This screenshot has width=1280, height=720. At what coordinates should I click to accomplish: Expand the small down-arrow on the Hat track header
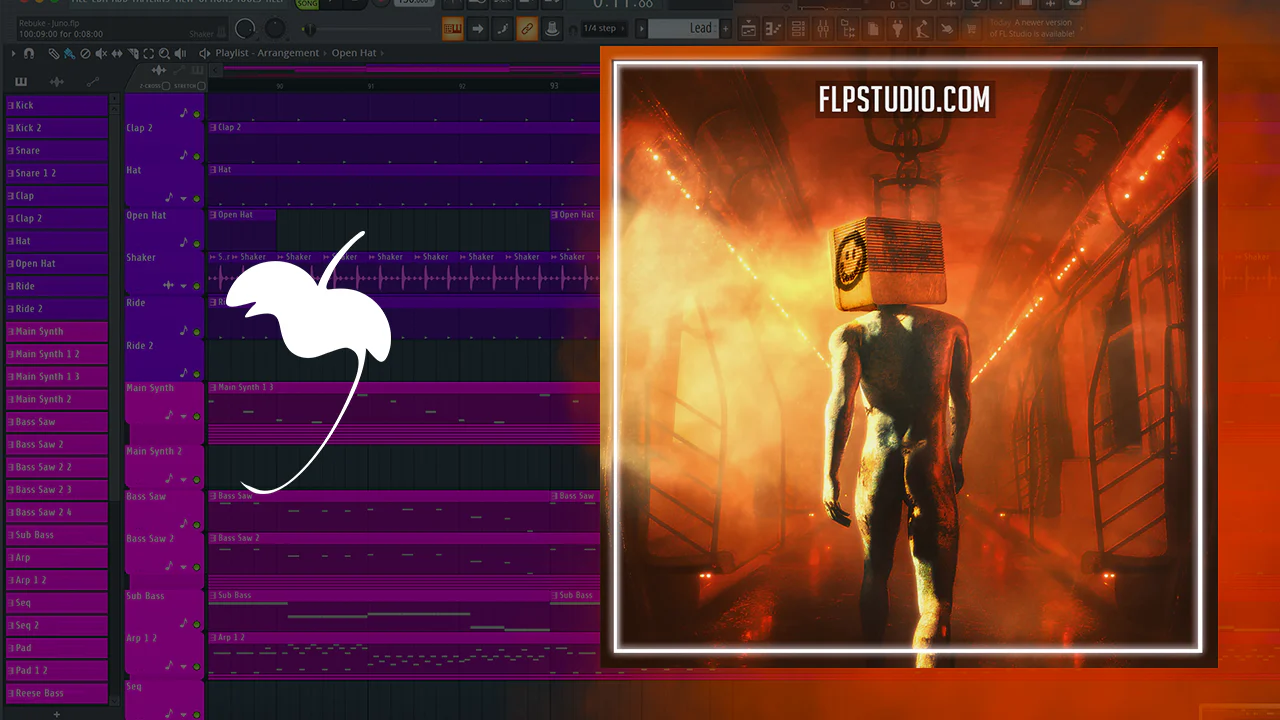click(183, 198)
